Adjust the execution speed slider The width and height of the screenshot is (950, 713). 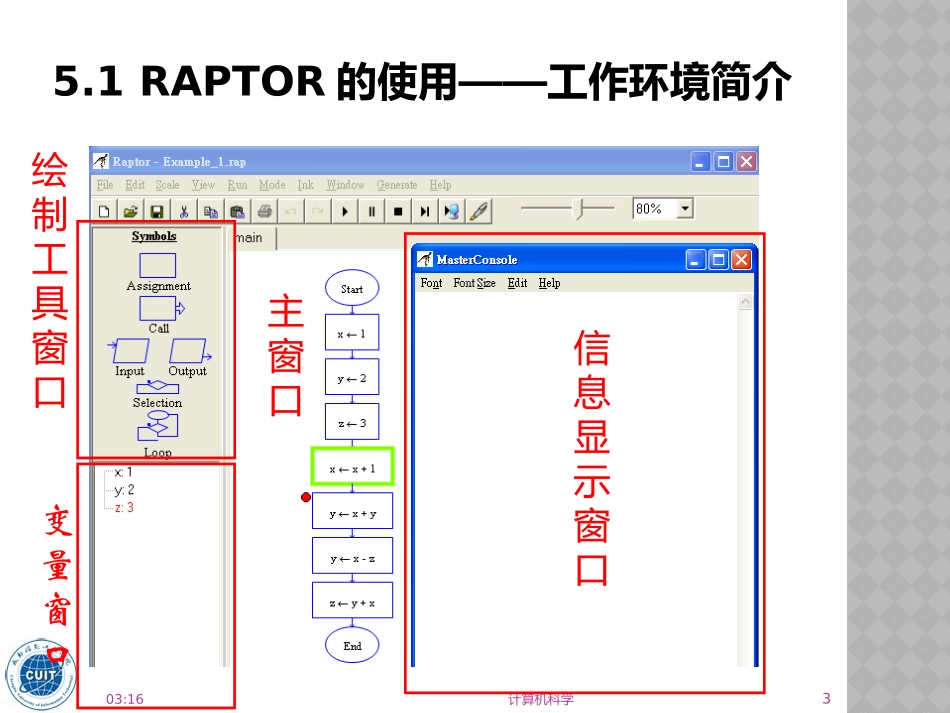(579, 209)
